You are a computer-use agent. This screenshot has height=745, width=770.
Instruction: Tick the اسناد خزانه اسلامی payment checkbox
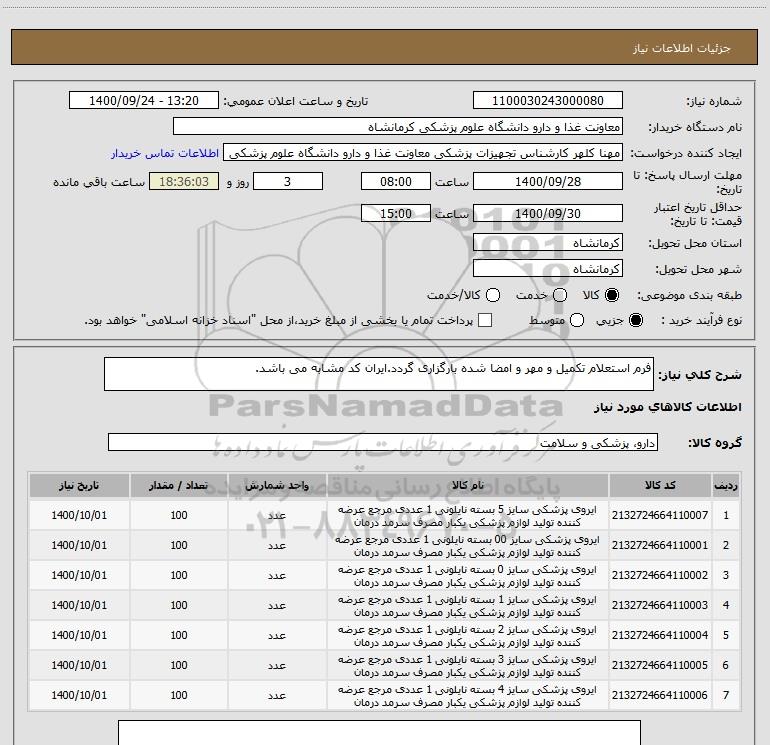pos(485,320)
